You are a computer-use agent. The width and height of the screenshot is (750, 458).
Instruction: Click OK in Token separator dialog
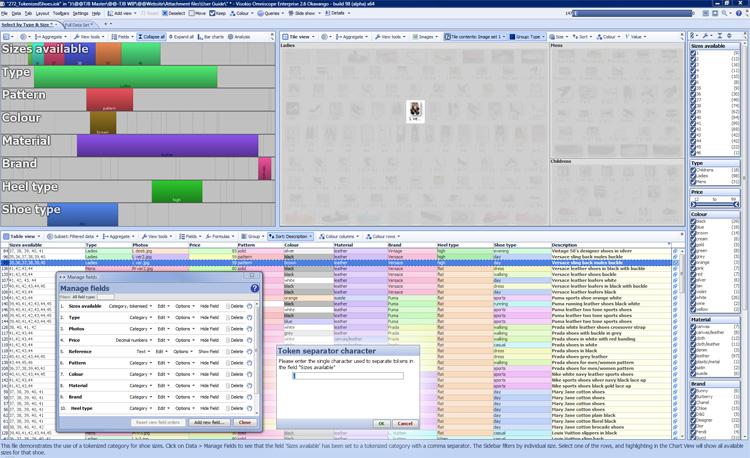point(381,423)
